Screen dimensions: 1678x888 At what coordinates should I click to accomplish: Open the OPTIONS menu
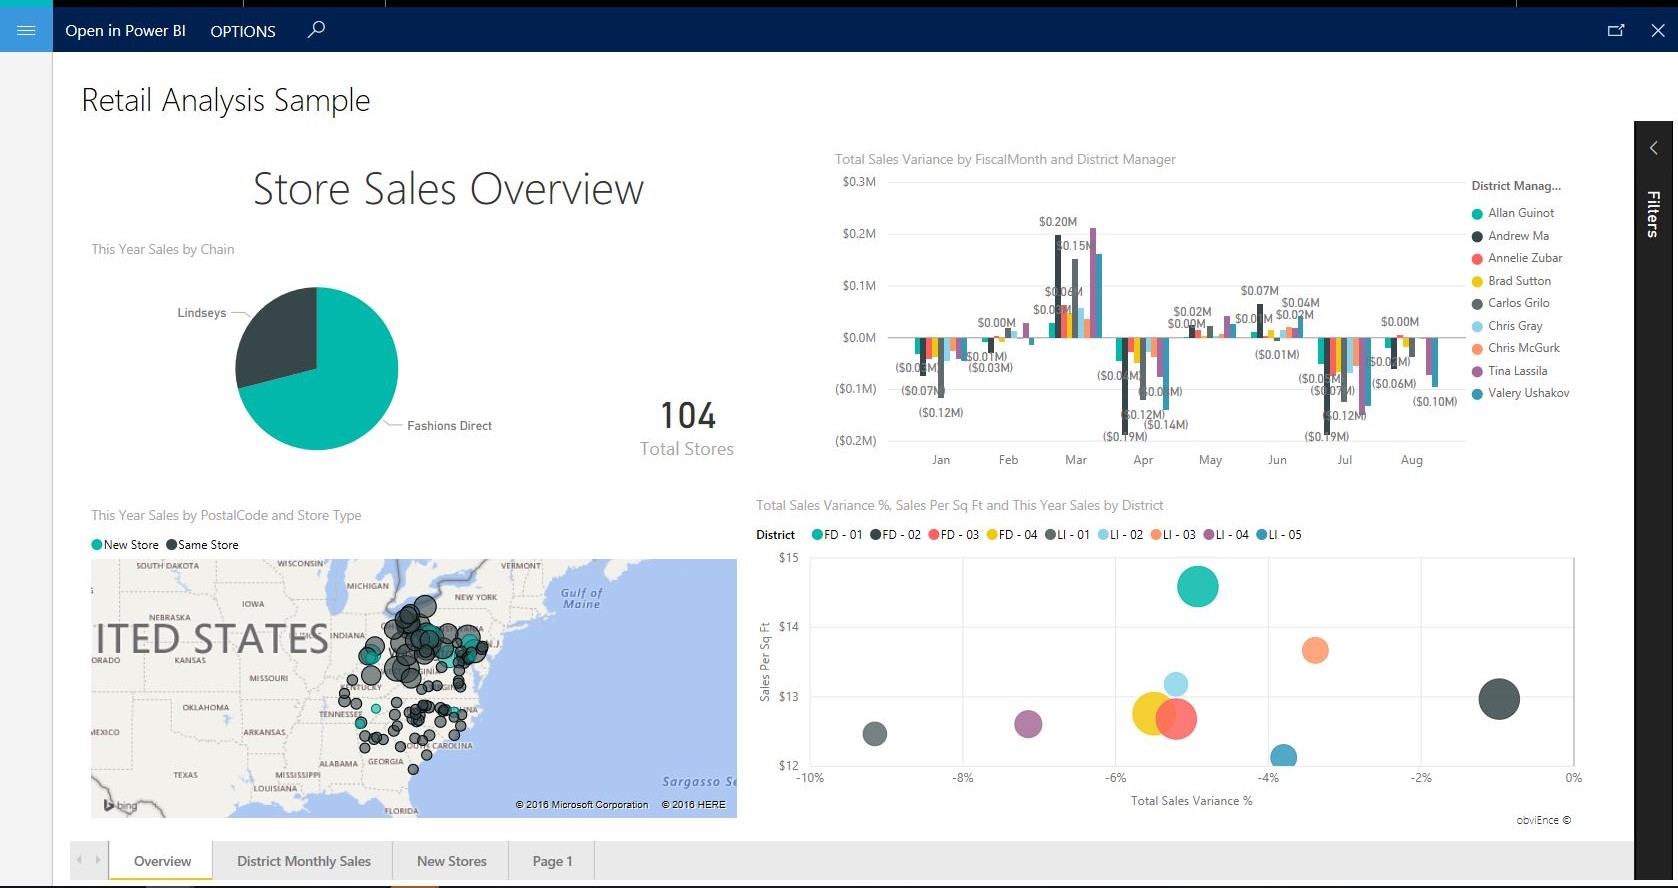coord(243,31)
